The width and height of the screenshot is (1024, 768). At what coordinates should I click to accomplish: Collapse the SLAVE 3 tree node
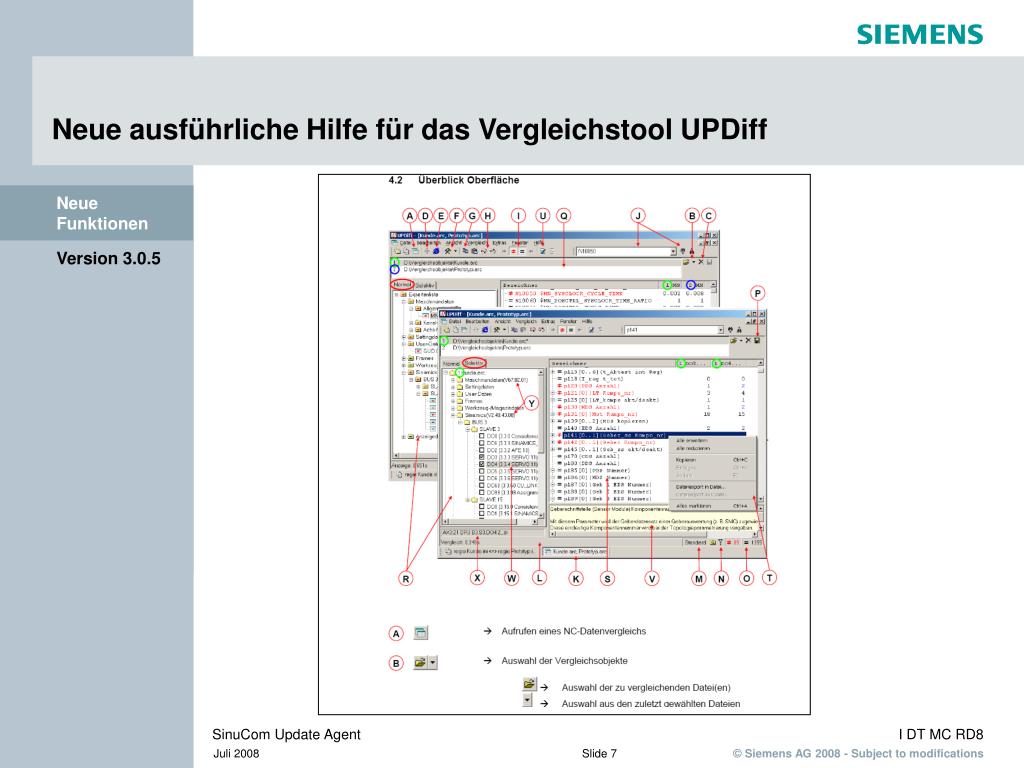(x=468, y=429)
